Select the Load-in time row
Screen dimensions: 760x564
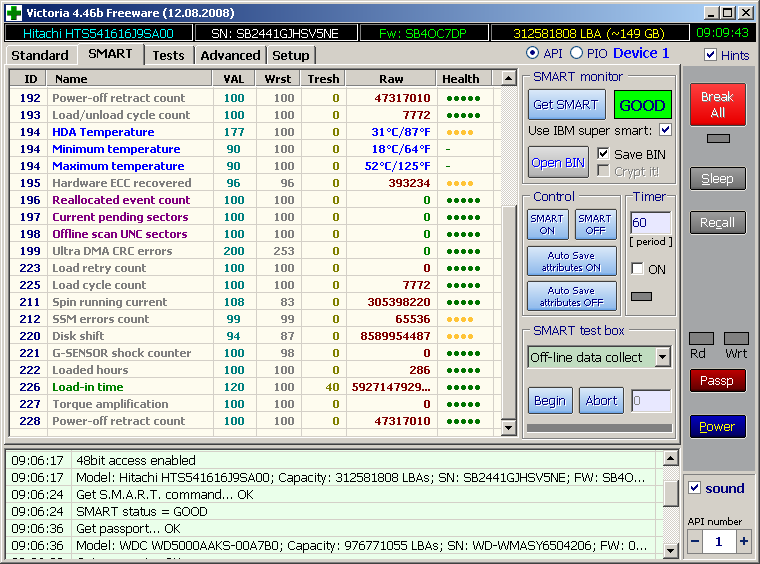coord(255,387)
